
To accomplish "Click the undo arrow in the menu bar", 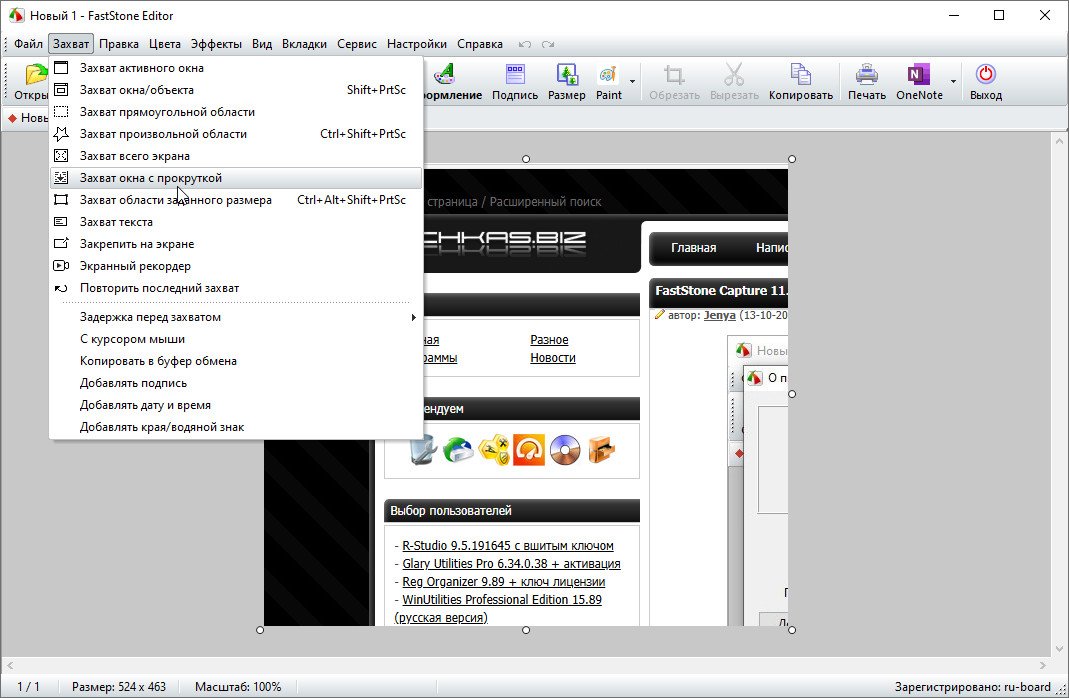I will [x=525, y=45].
